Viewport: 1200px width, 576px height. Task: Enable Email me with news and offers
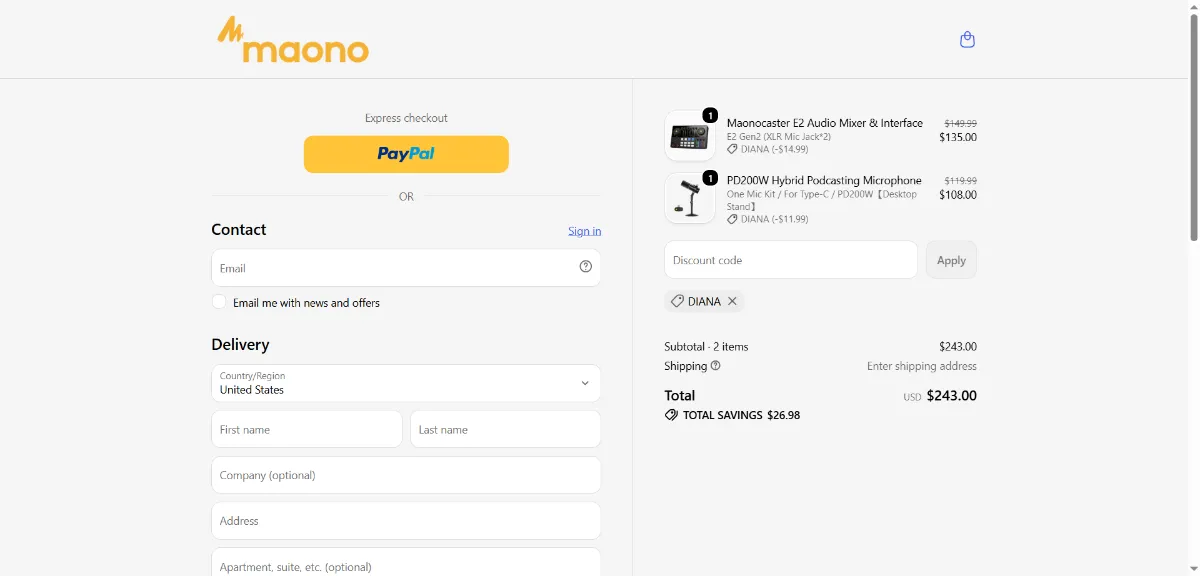[x=219, y=302]
